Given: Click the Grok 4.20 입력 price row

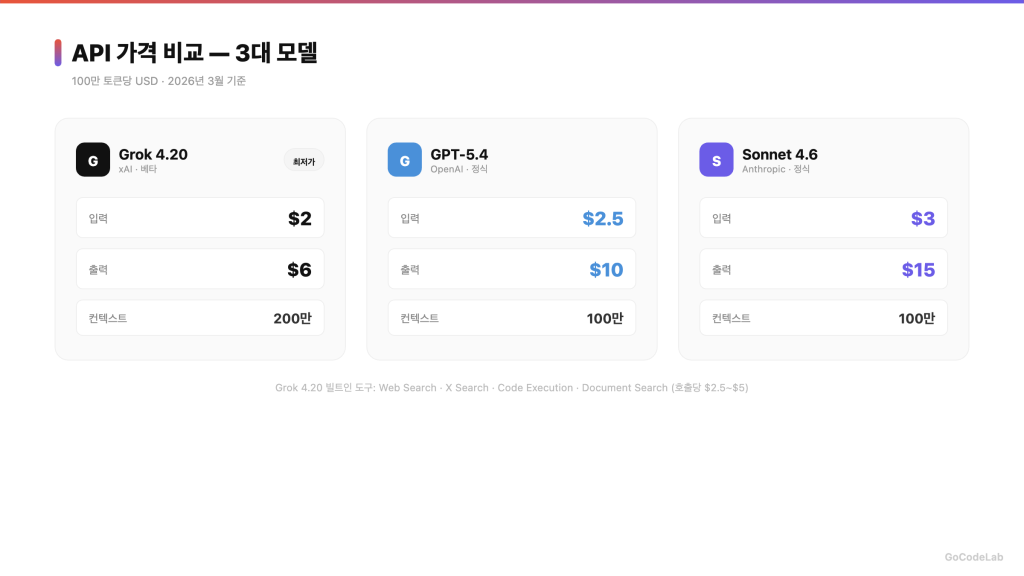Looking at the screenshot, I should [200, 218].
